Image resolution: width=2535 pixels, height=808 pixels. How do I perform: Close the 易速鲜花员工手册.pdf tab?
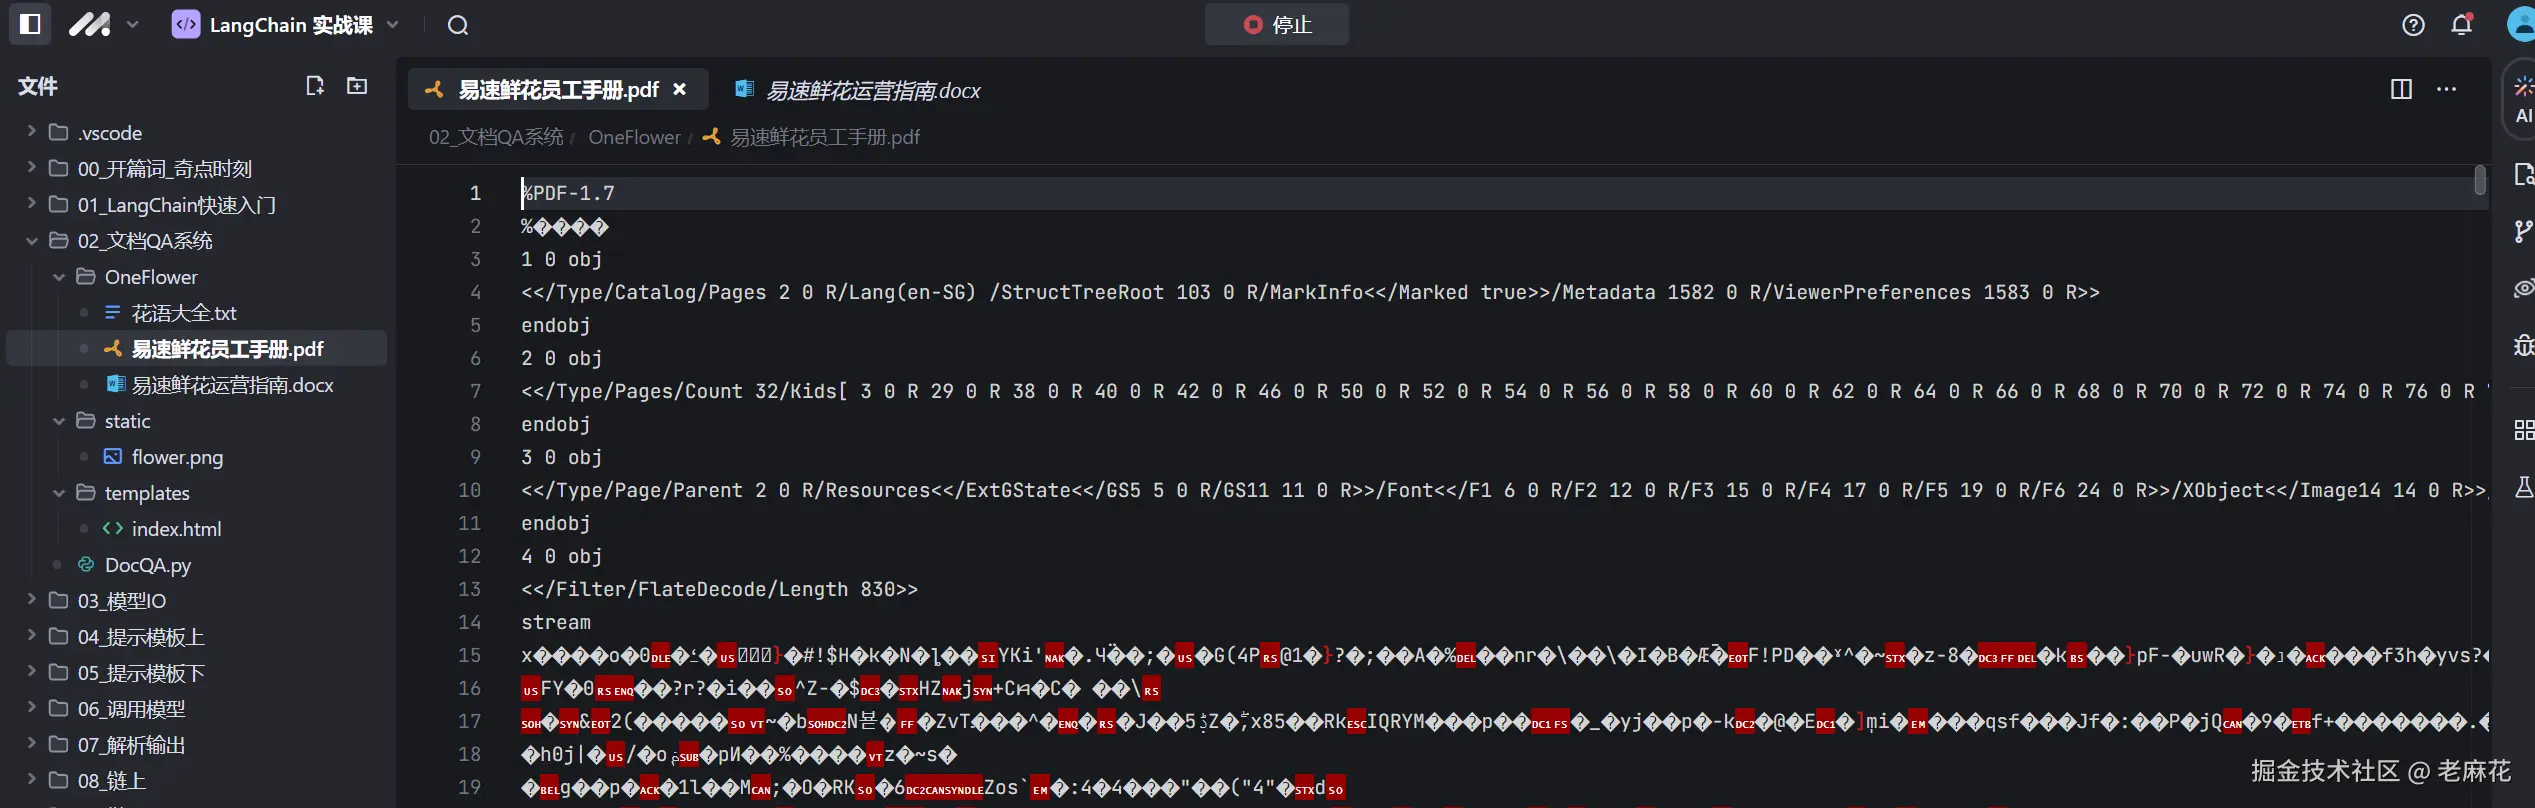(680, 89)
